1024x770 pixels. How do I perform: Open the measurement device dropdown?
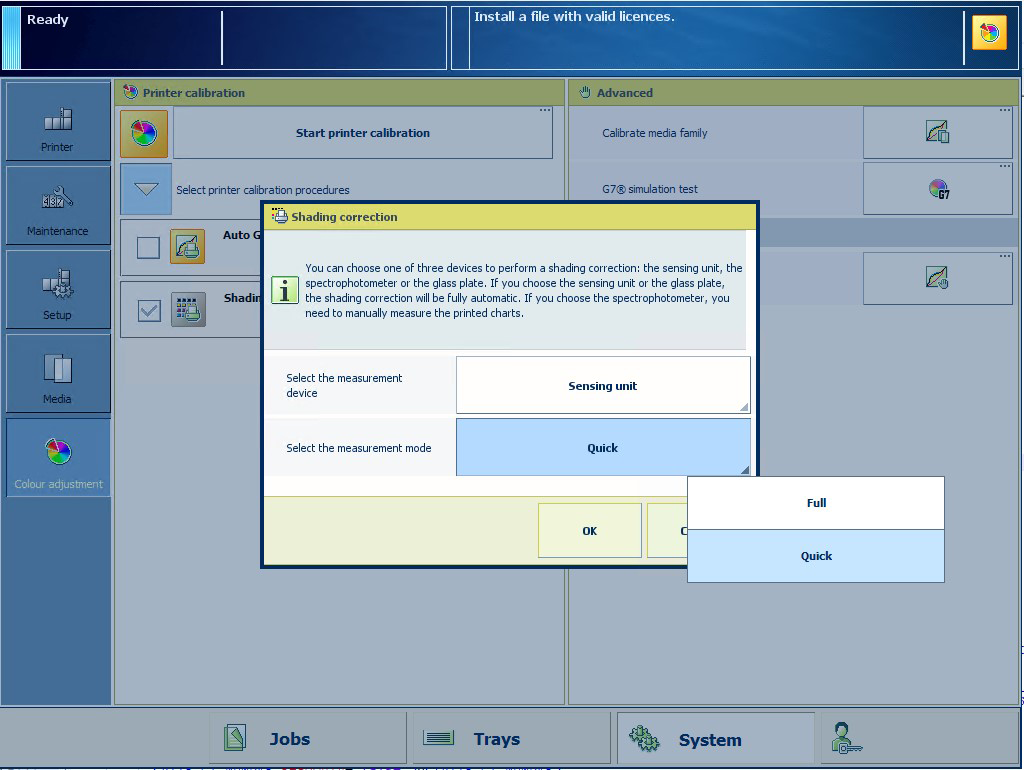[602, 386]
